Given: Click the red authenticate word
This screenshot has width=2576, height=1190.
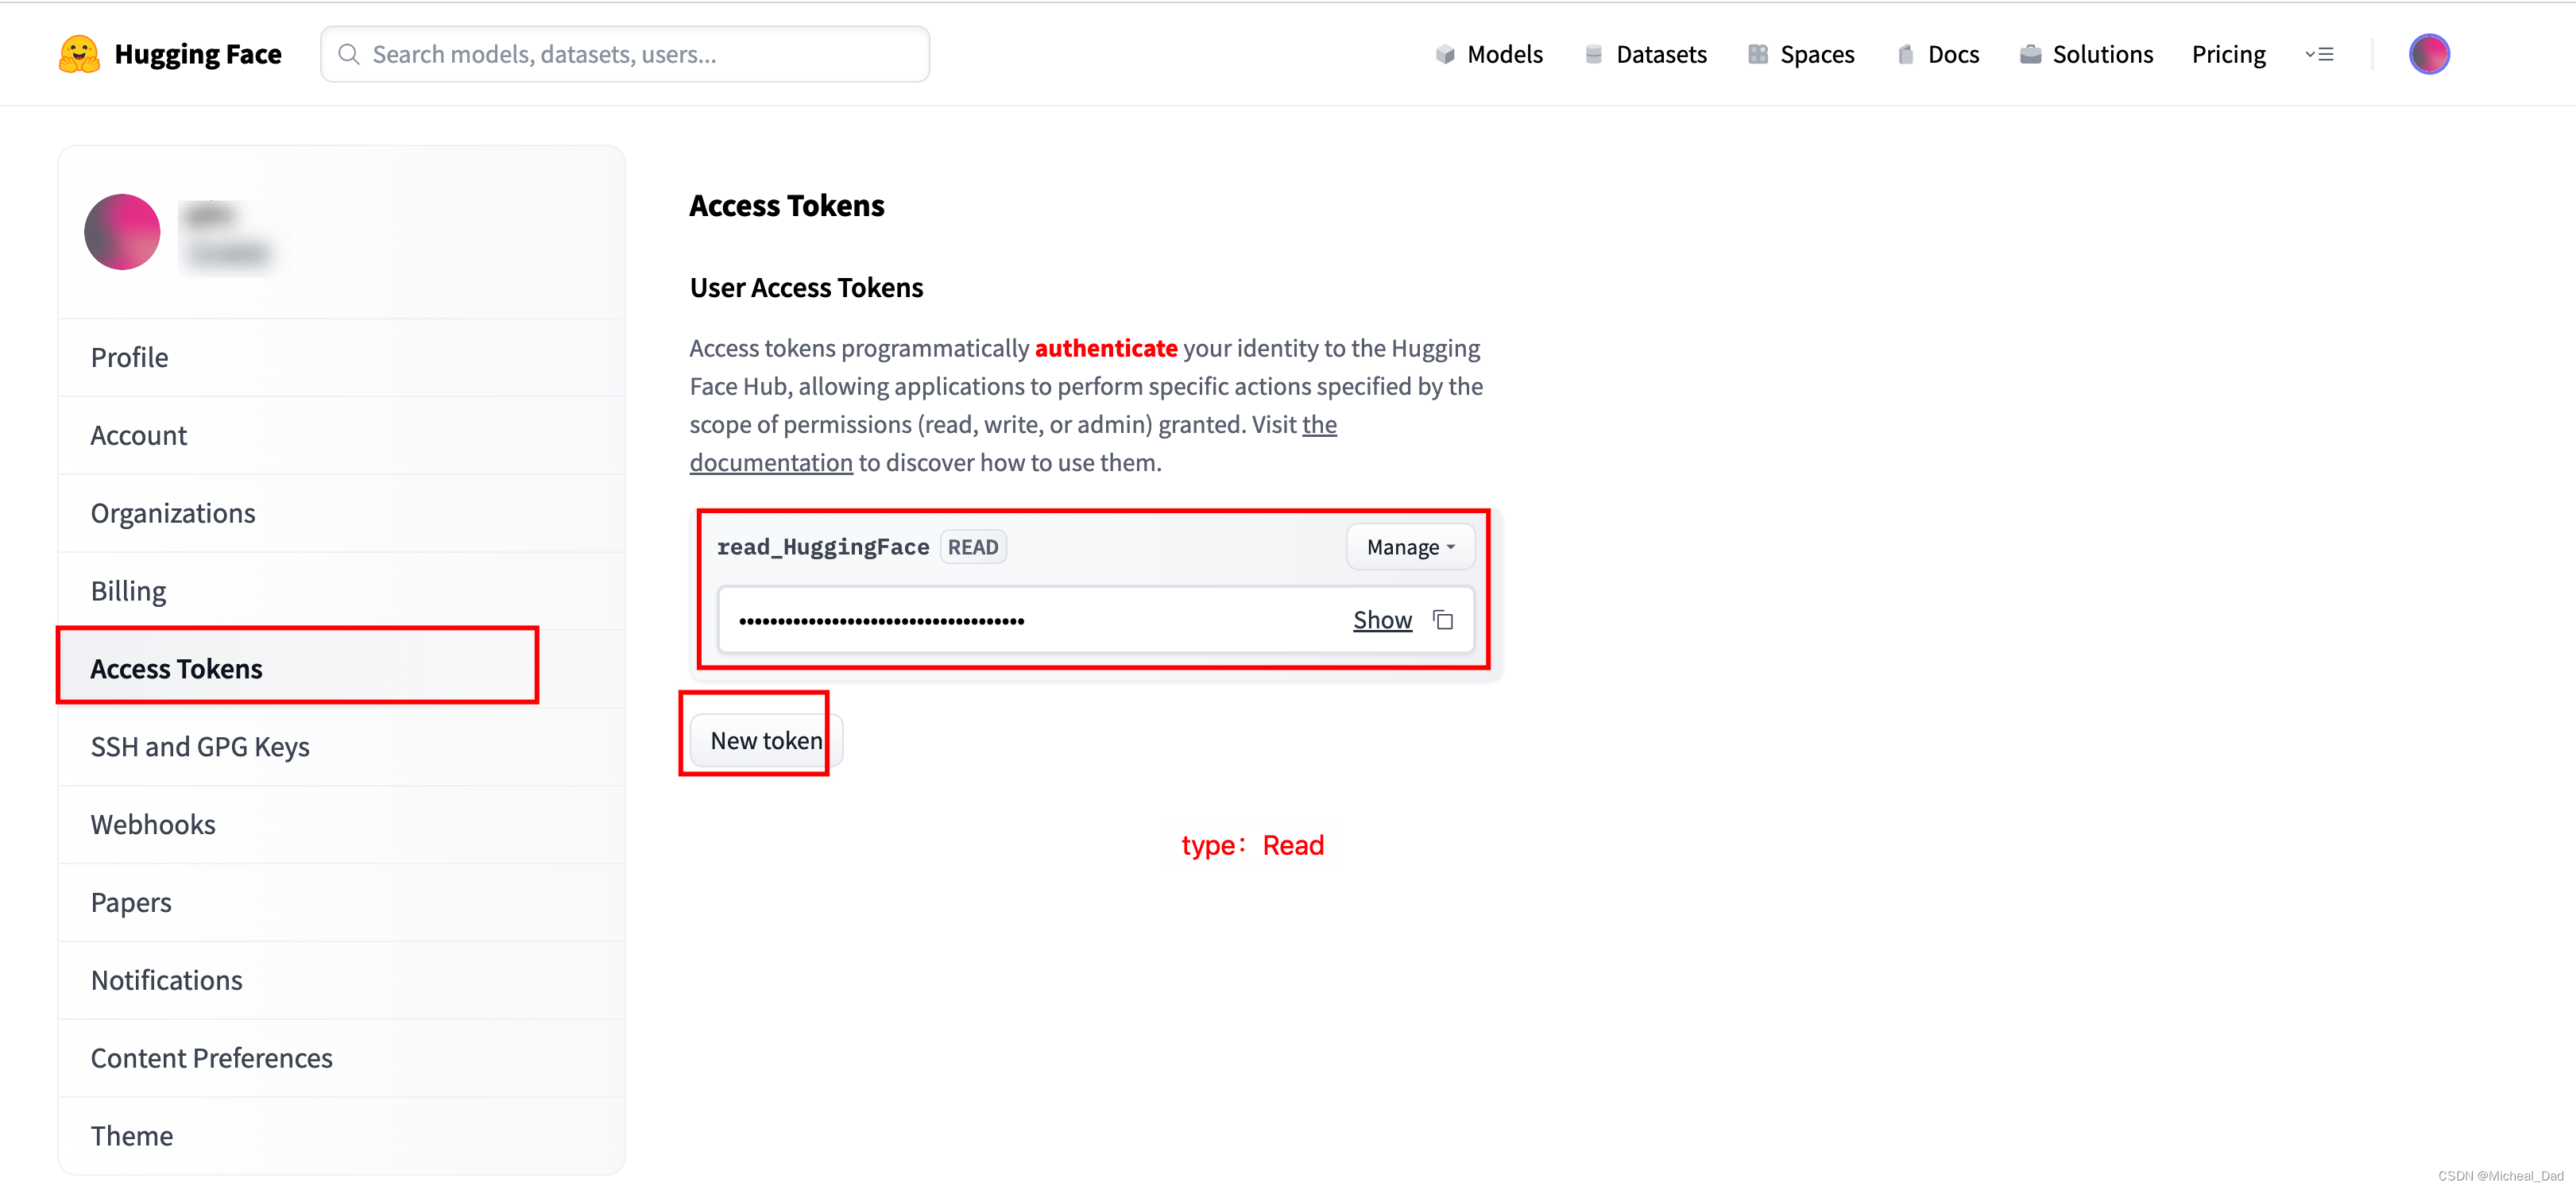Looking at the screenshot, I should click(1106, 348).
